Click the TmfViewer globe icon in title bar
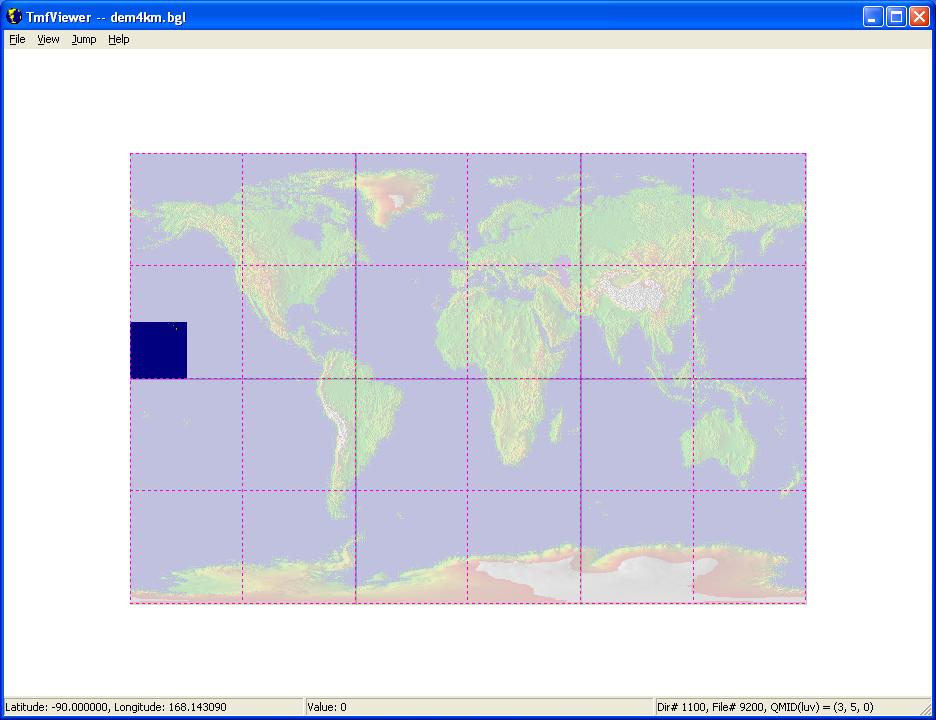This screenshot has width=936, height=720. click(13, 17)
